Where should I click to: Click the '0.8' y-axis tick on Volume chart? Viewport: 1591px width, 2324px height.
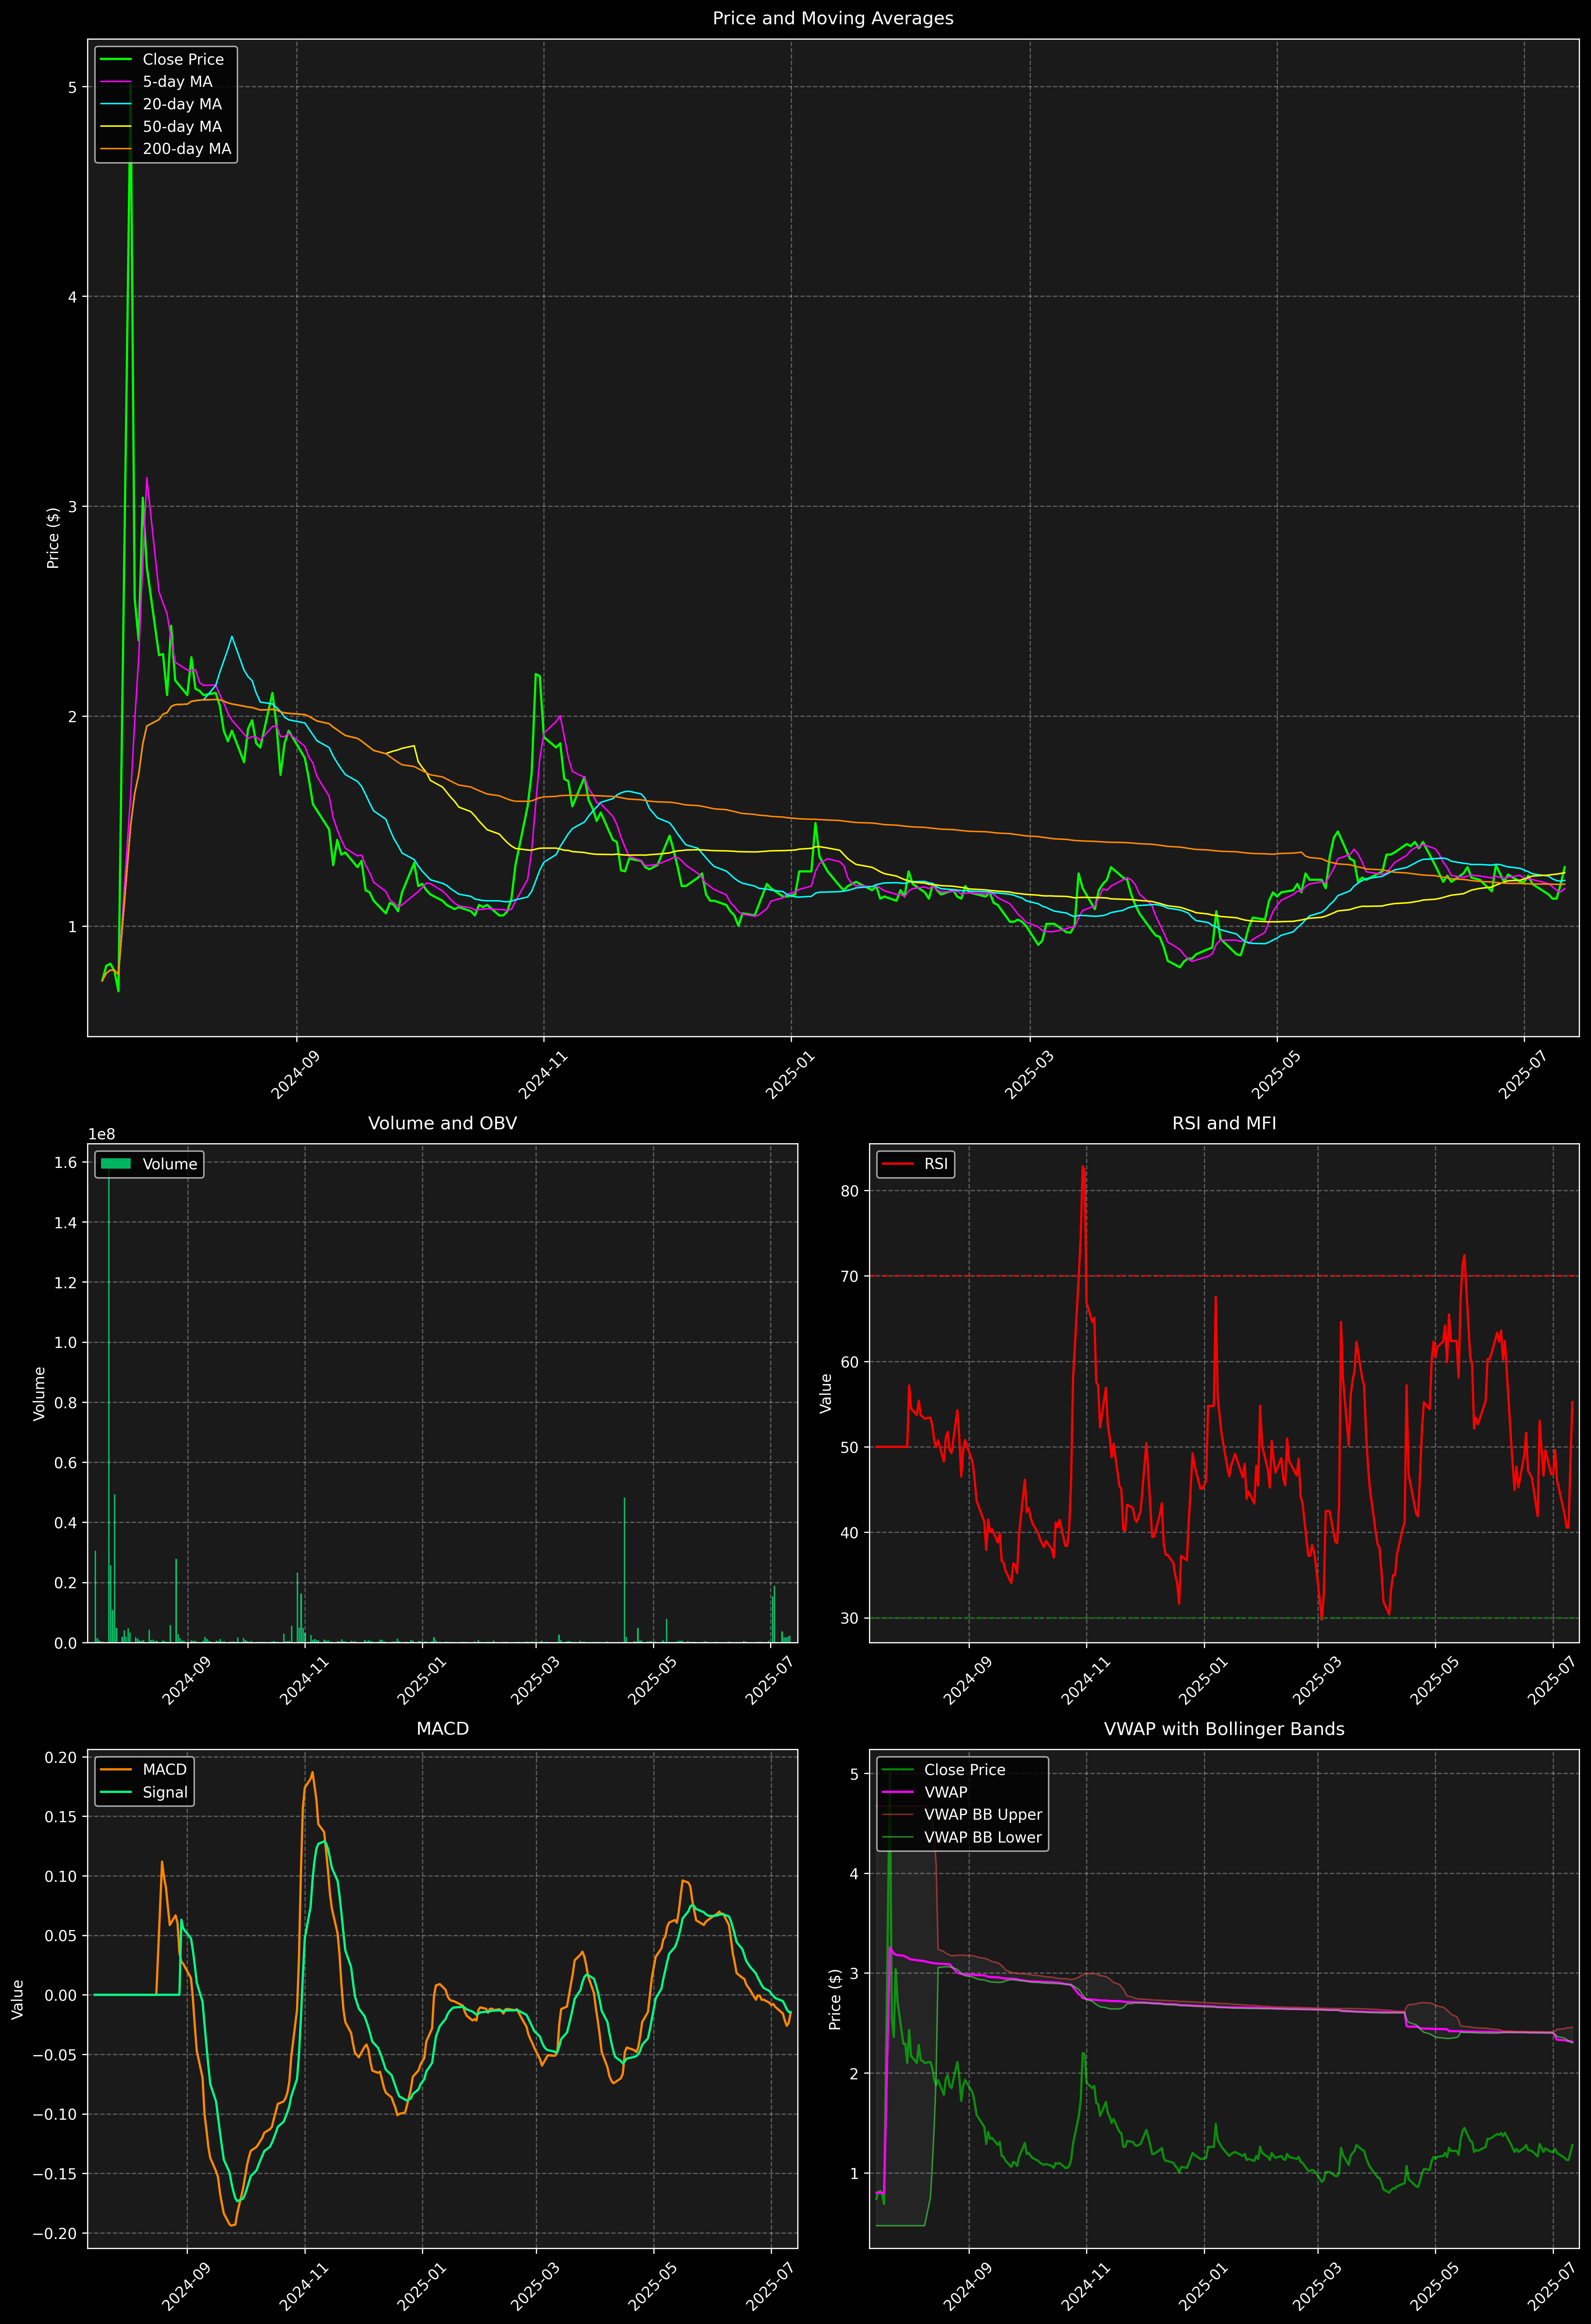pyautogui.click(x=66, y=1403)
